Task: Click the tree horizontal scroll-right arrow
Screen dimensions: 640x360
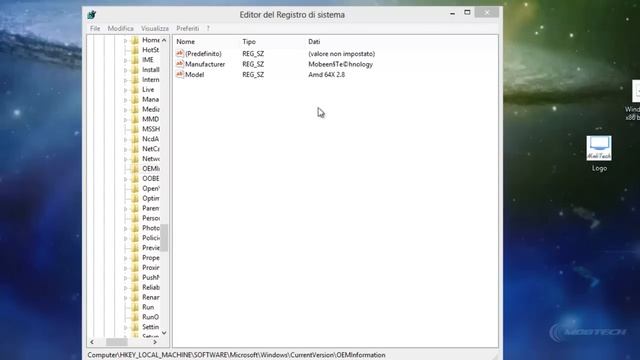Action: (x=155, y=342)
